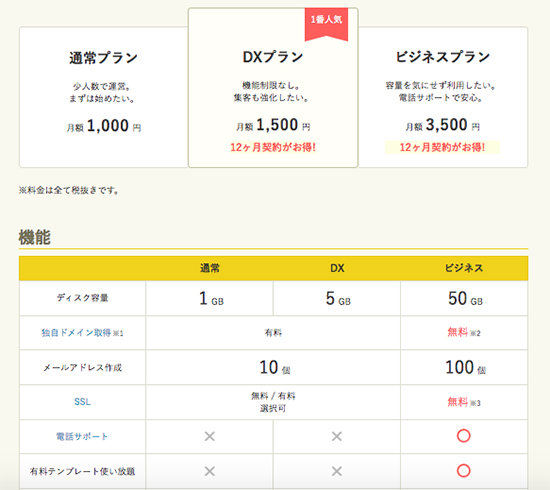This screenshot has height=490, width=550.
Task: Click the 通常 column header
Action: [x=210, y=268]
